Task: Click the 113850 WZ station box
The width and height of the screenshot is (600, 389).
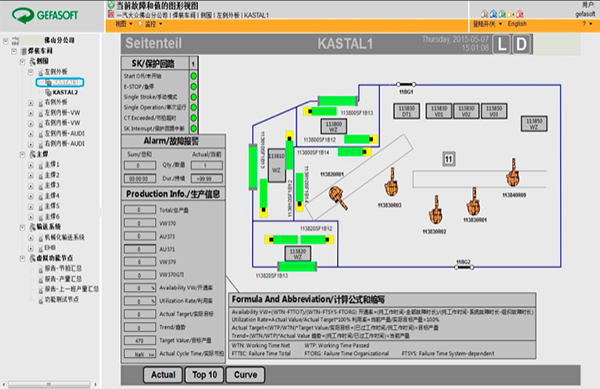Action: (534, 124)
